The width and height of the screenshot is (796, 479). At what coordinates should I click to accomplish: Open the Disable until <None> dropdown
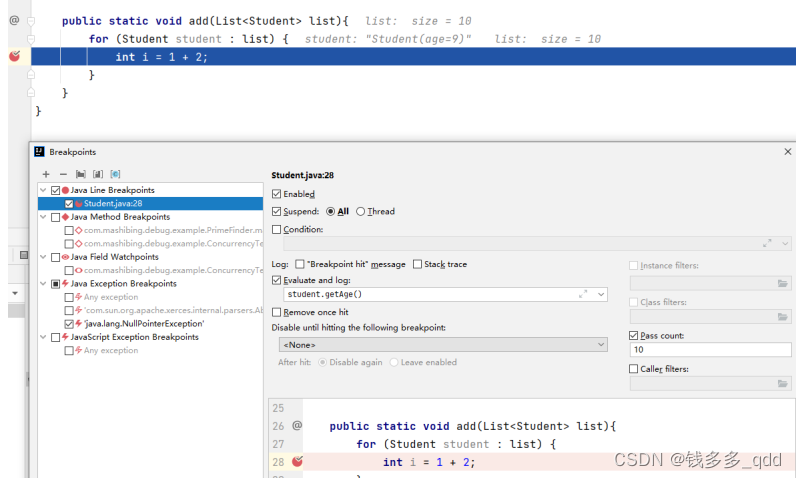(x=443, y=345)
